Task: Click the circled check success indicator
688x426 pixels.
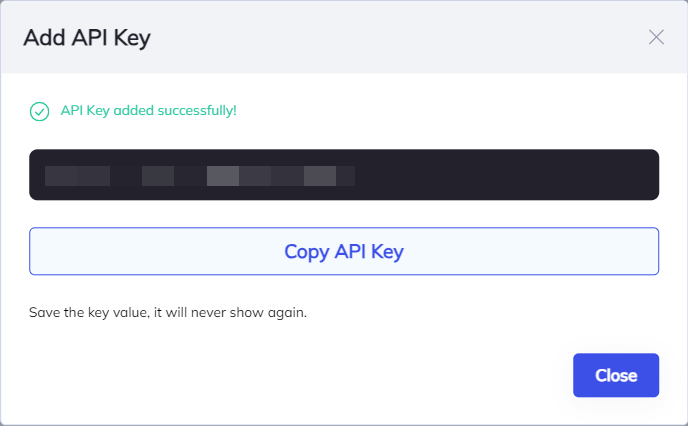Action: point(39,111)
